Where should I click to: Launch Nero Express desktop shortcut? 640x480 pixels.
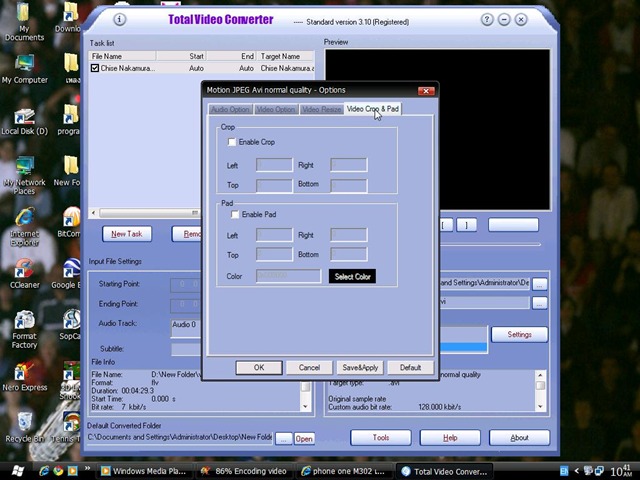click(24, 376)
